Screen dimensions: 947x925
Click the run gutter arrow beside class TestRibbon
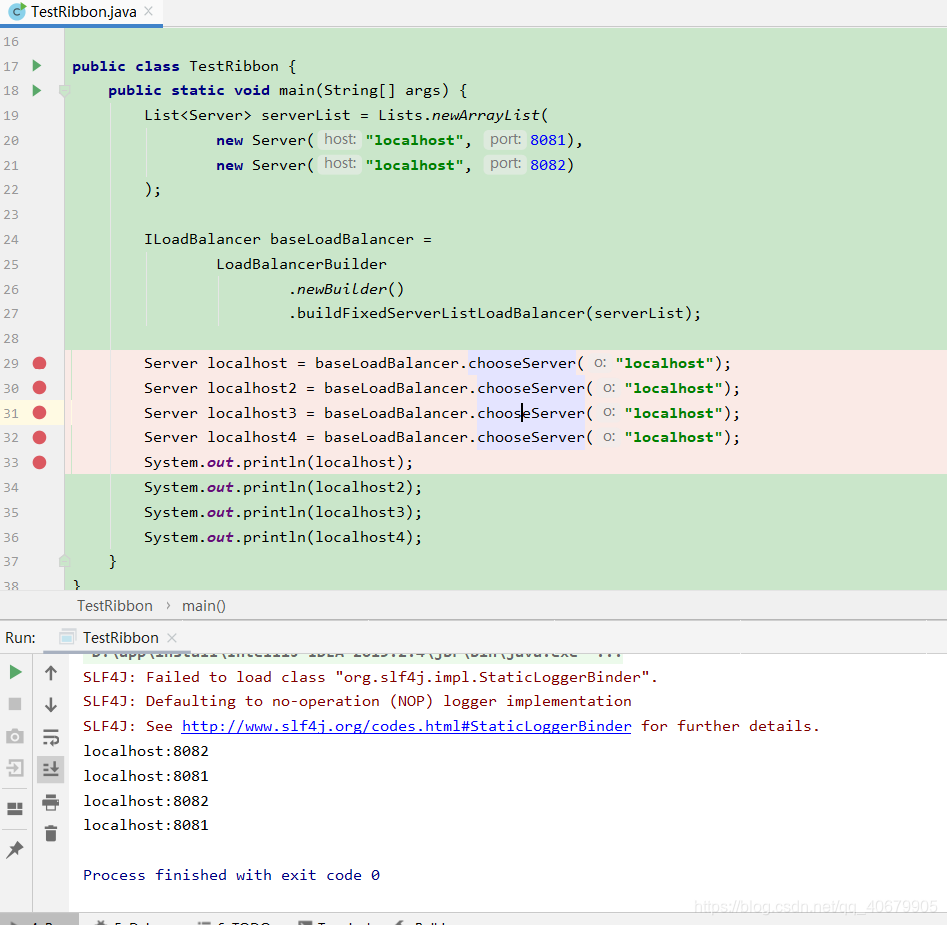36,65
